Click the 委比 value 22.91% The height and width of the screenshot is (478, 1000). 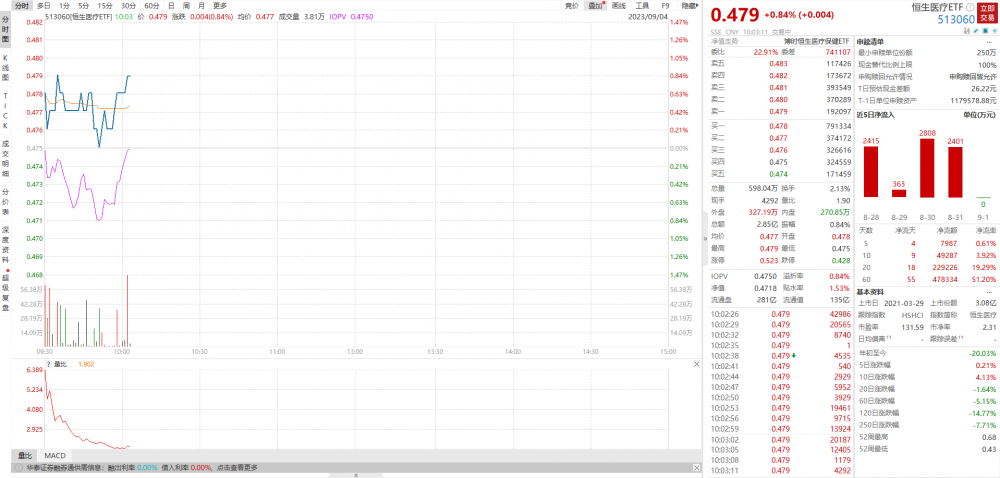pyautogui.click(x=765, y=52)
